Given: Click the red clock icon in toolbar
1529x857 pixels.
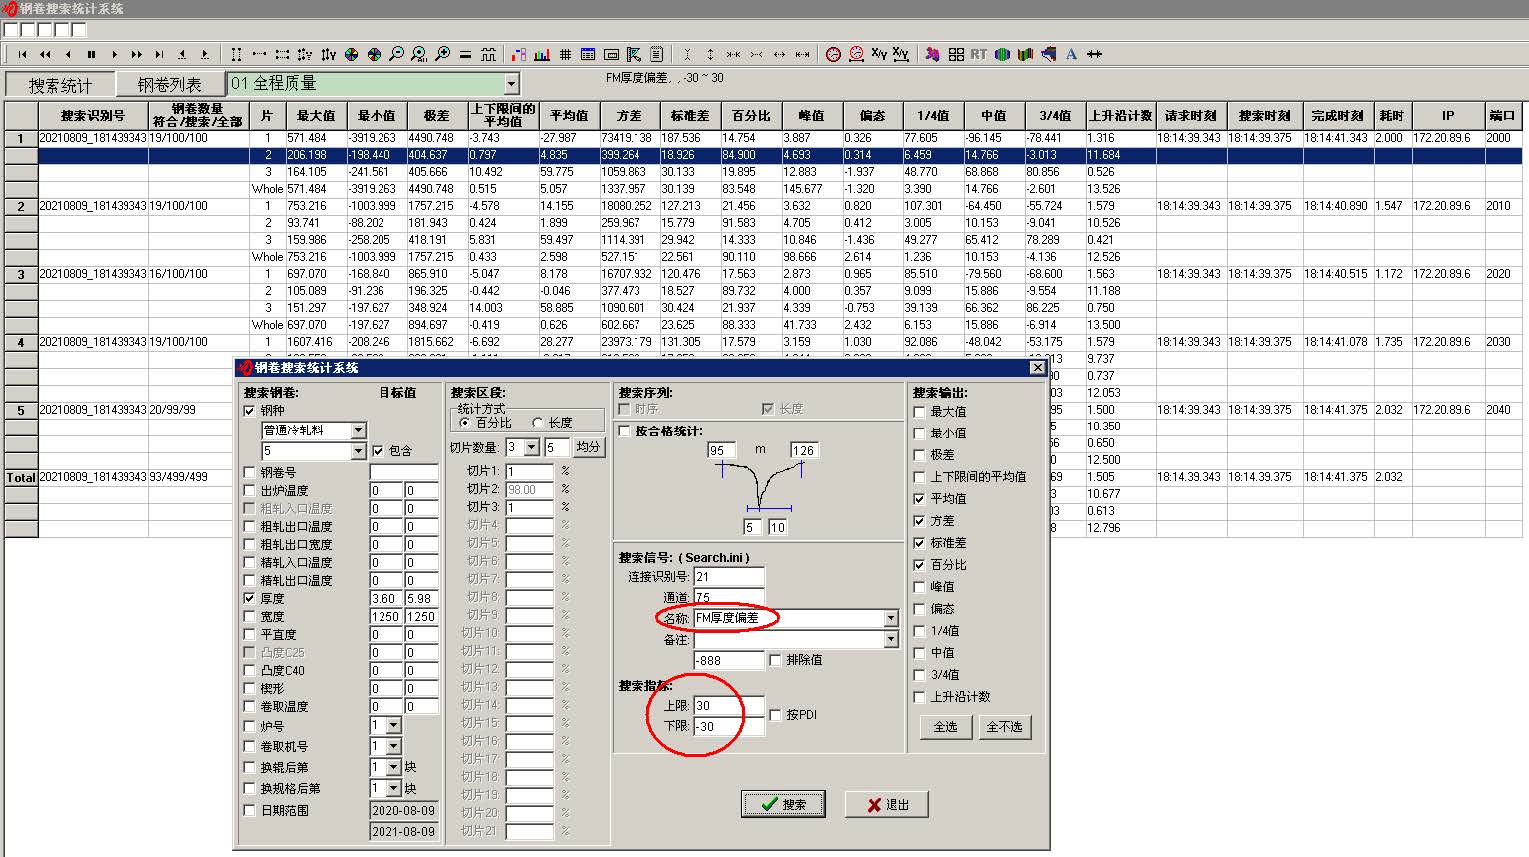Looking at the screenshot, I should [833, 54].
